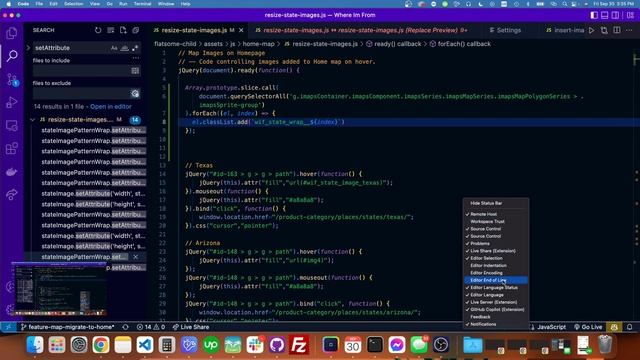Click the Open in editor link
The width and height of the screenshot is (640, 360).
(111, 107)
